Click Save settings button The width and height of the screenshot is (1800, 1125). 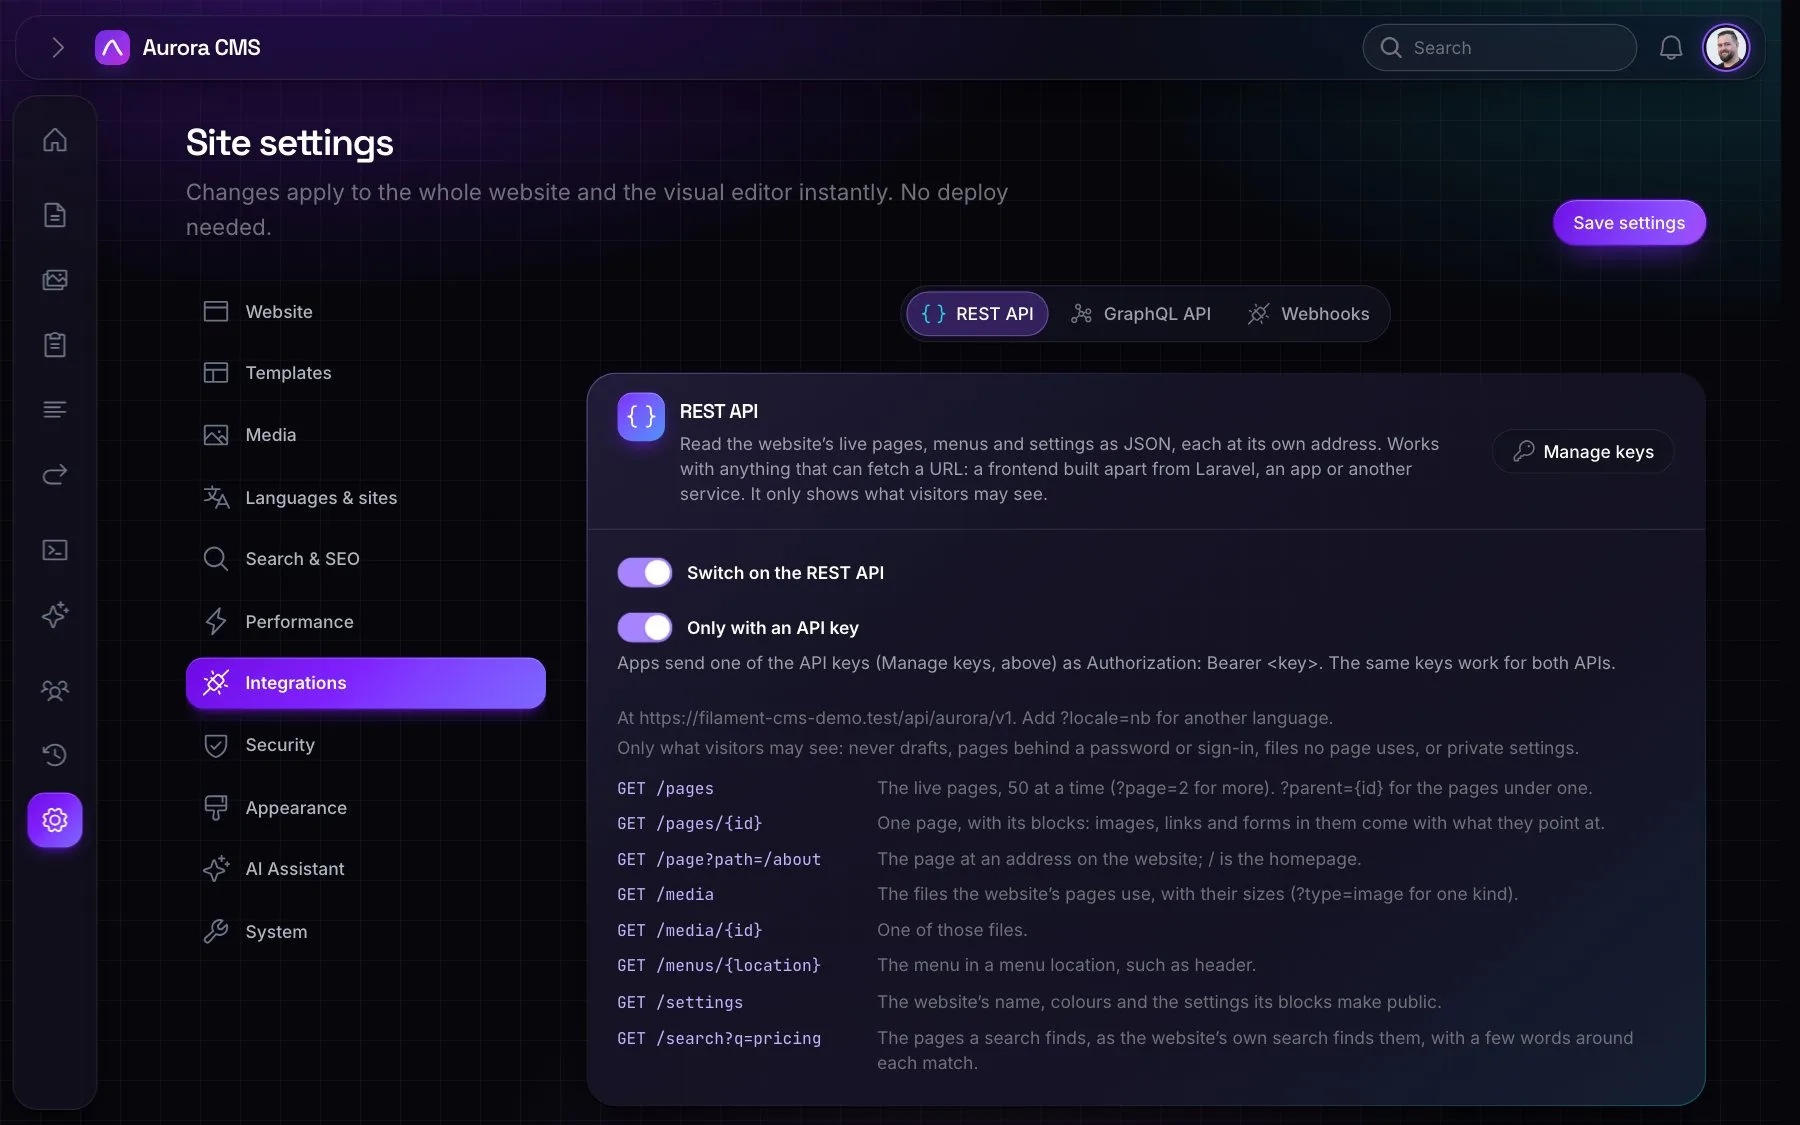coord(1629,222)
